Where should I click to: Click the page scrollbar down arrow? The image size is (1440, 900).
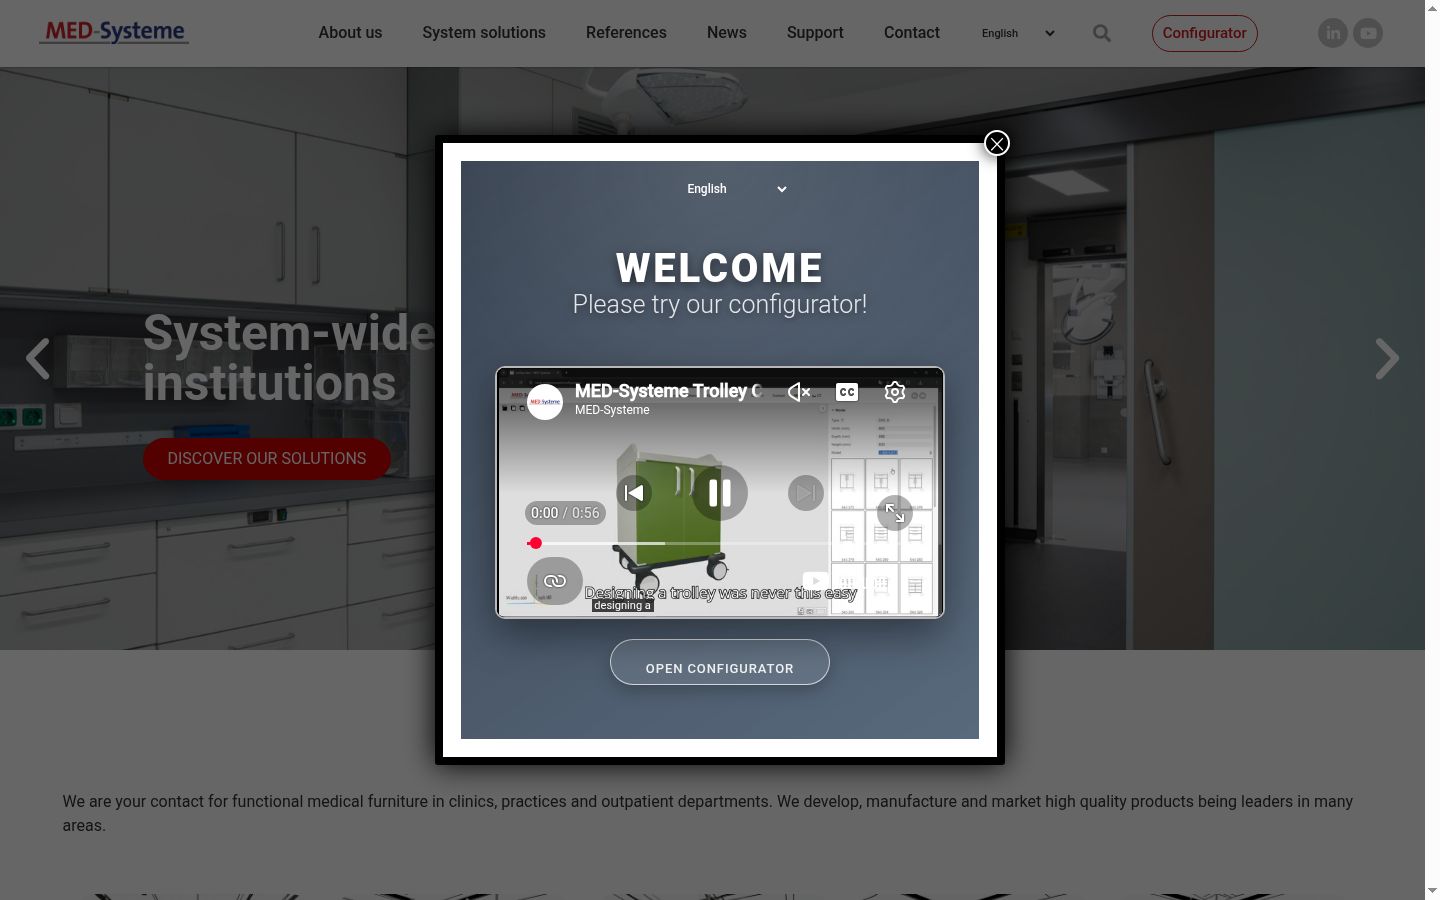(x=1433, y=891)
